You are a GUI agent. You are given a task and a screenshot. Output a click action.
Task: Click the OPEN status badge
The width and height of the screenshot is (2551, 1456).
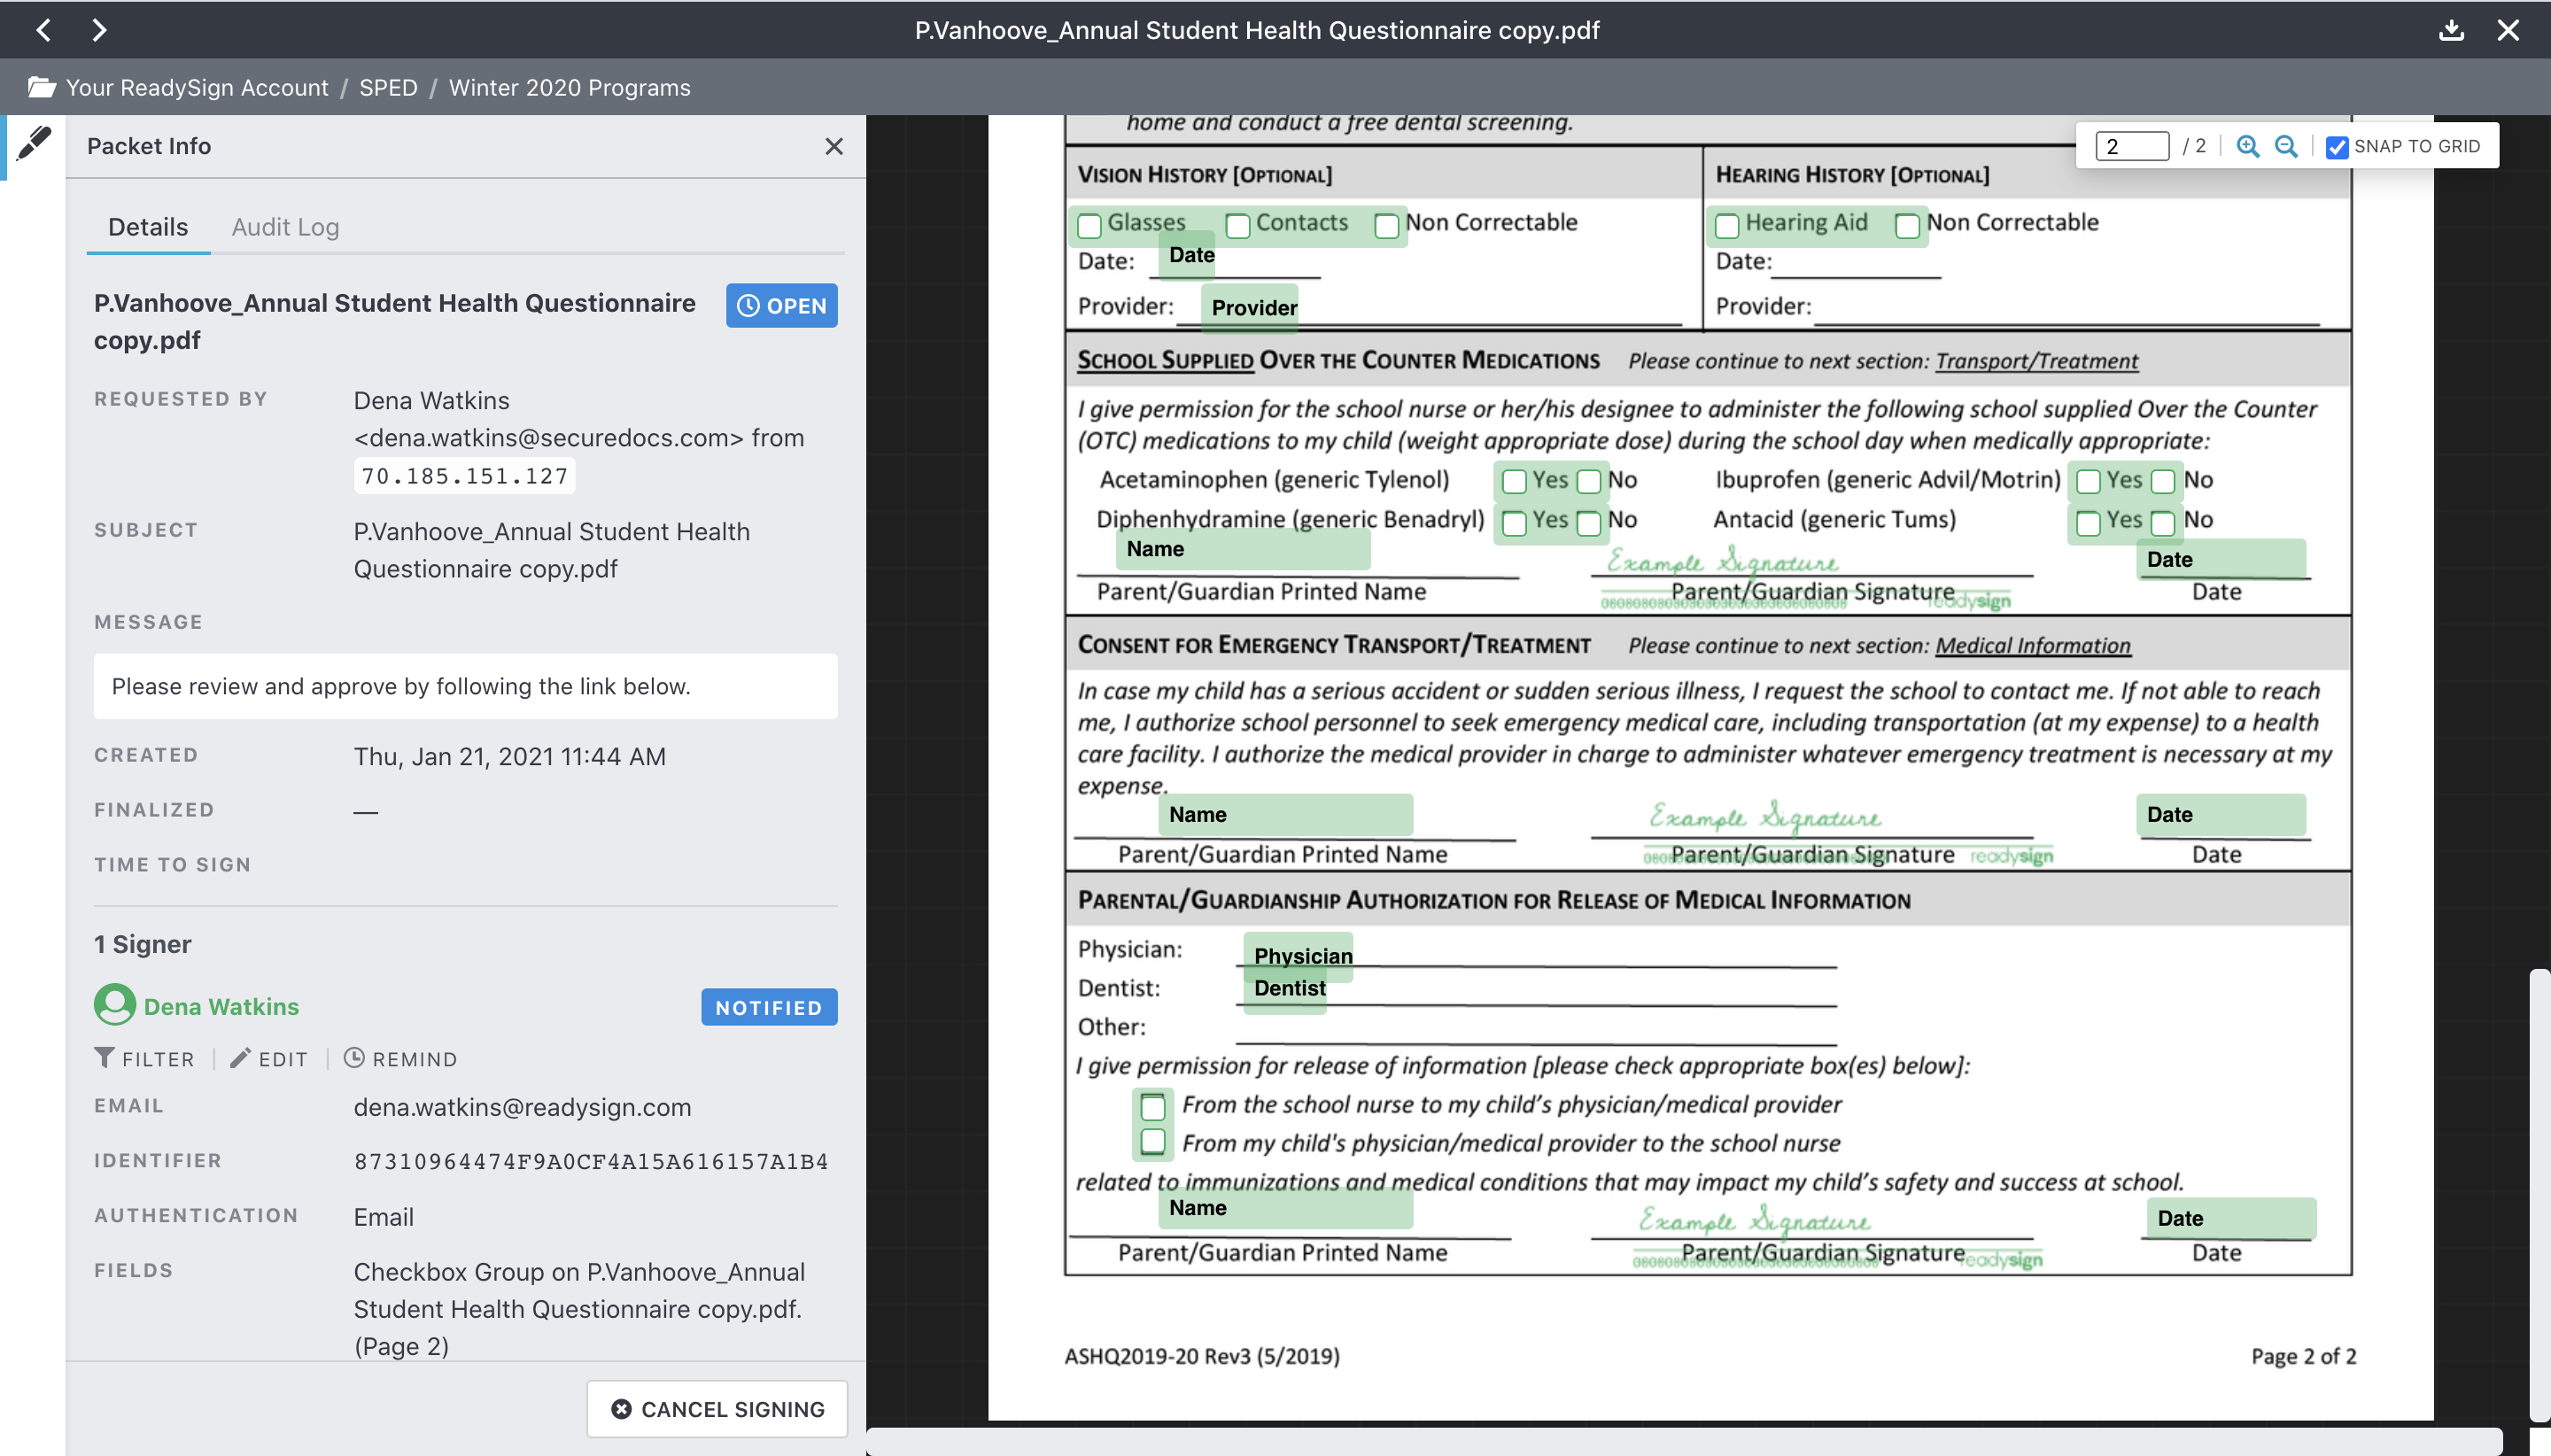pyautogui.click(x=782, y=306)
